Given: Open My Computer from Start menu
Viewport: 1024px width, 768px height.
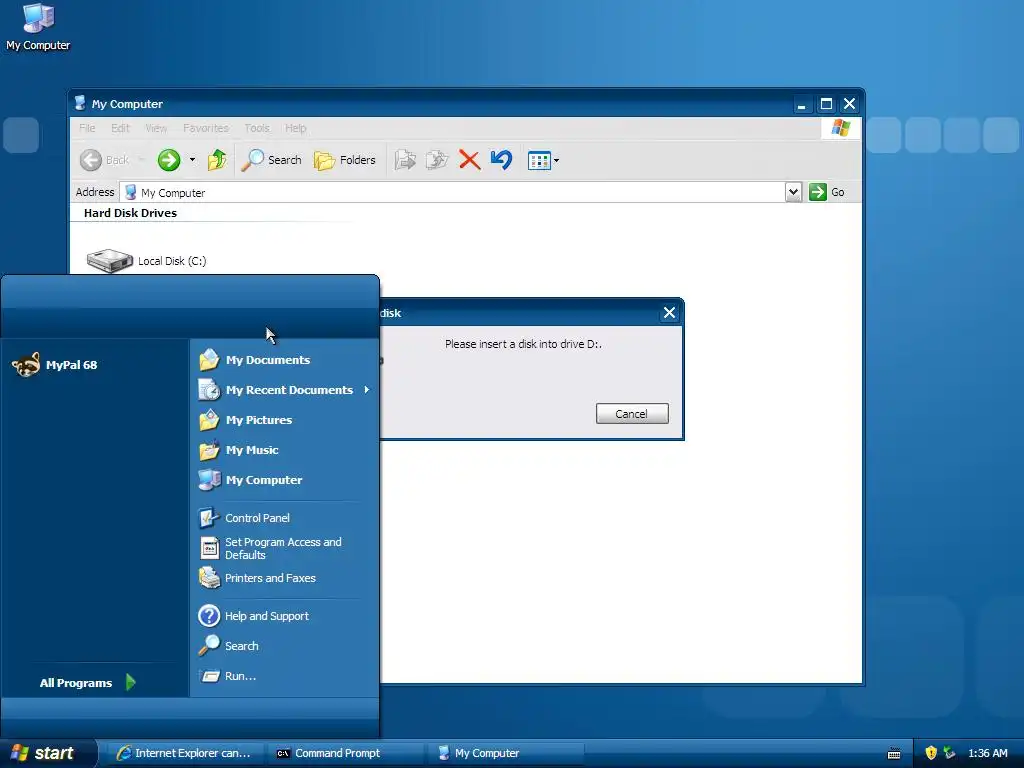Looking at the screenshot, I should [x=251, y=480].
